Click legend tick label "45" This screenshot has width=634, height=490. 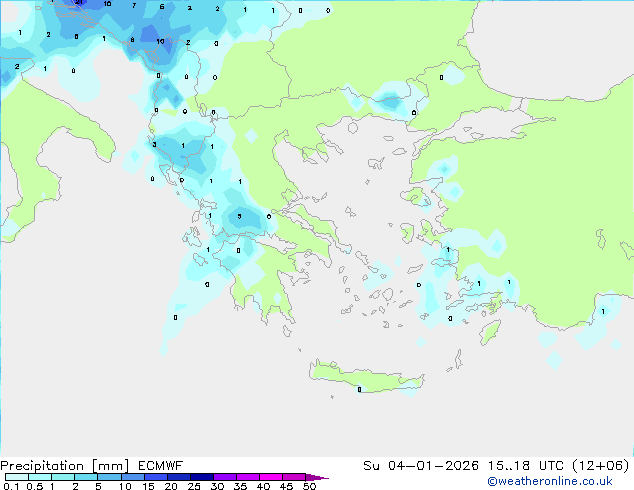tap(286, 486)
